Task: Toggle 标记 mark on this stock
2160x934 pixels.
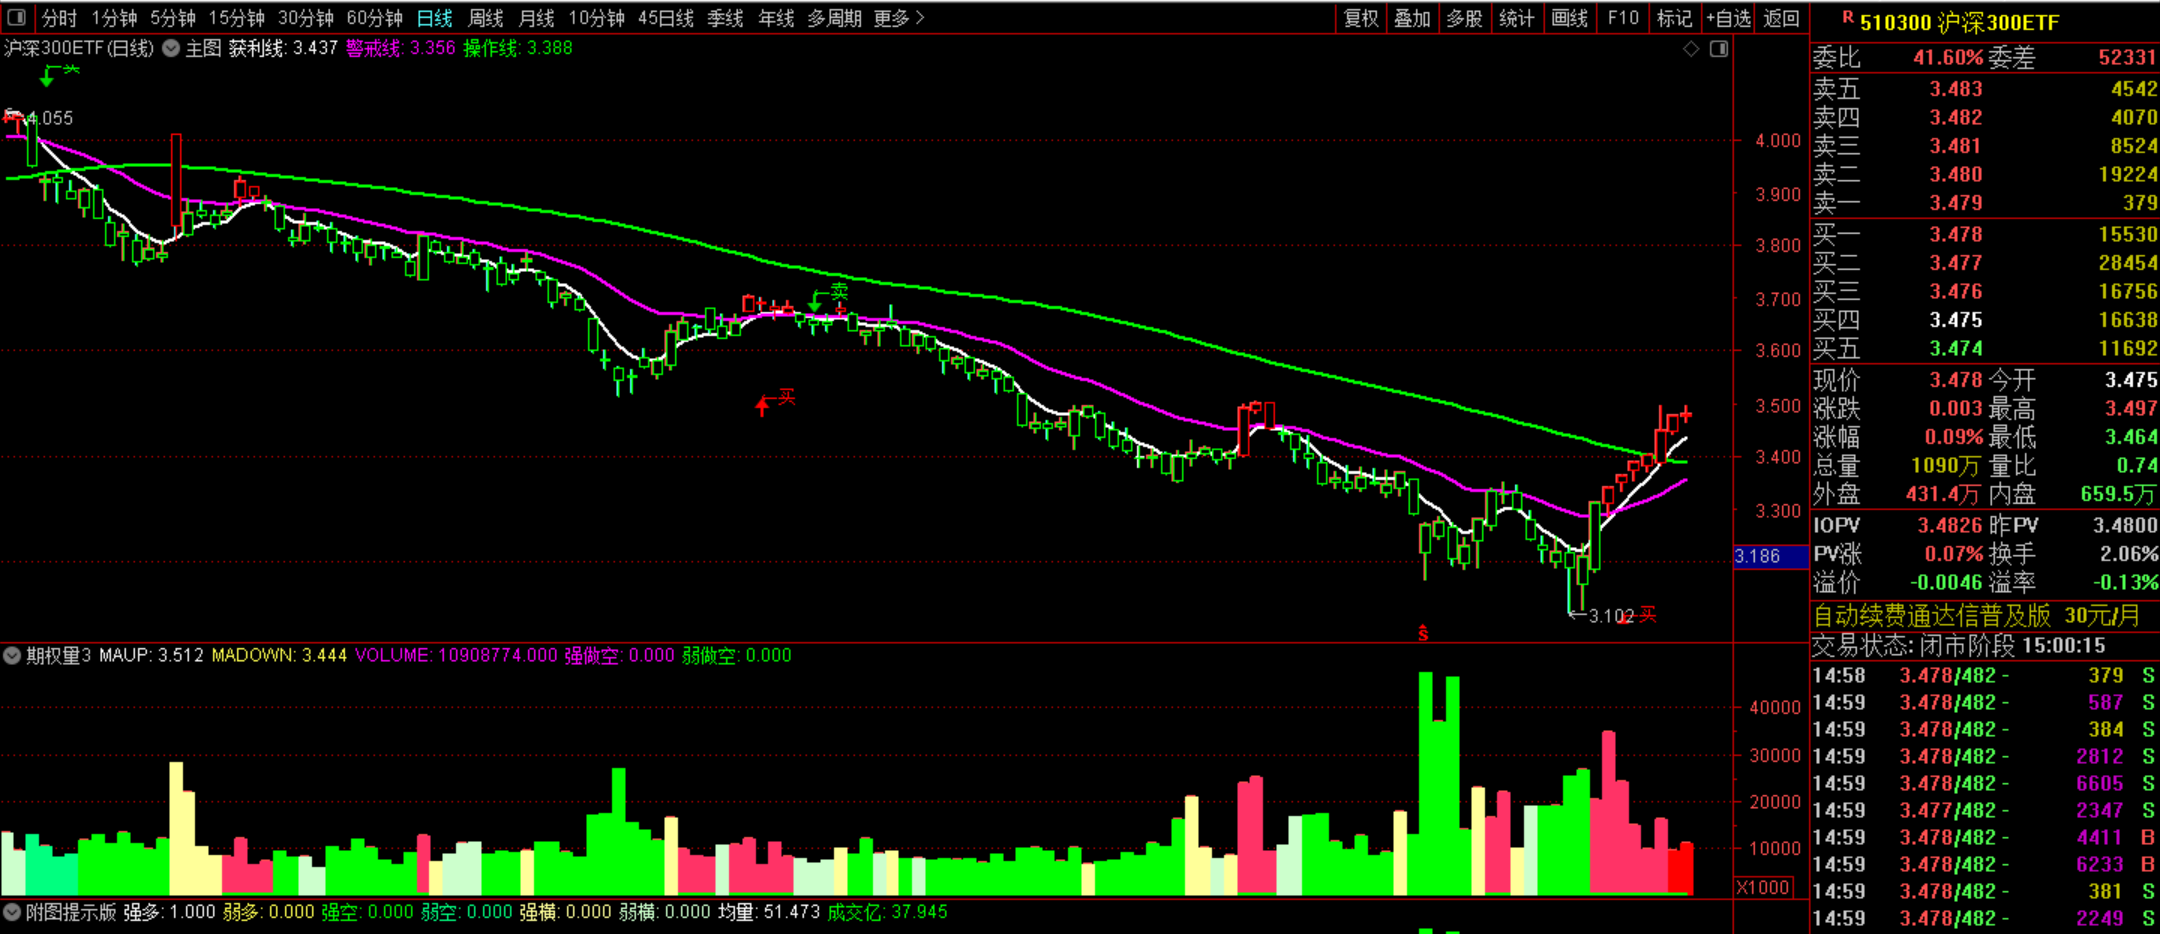Action: point(1674,18)
